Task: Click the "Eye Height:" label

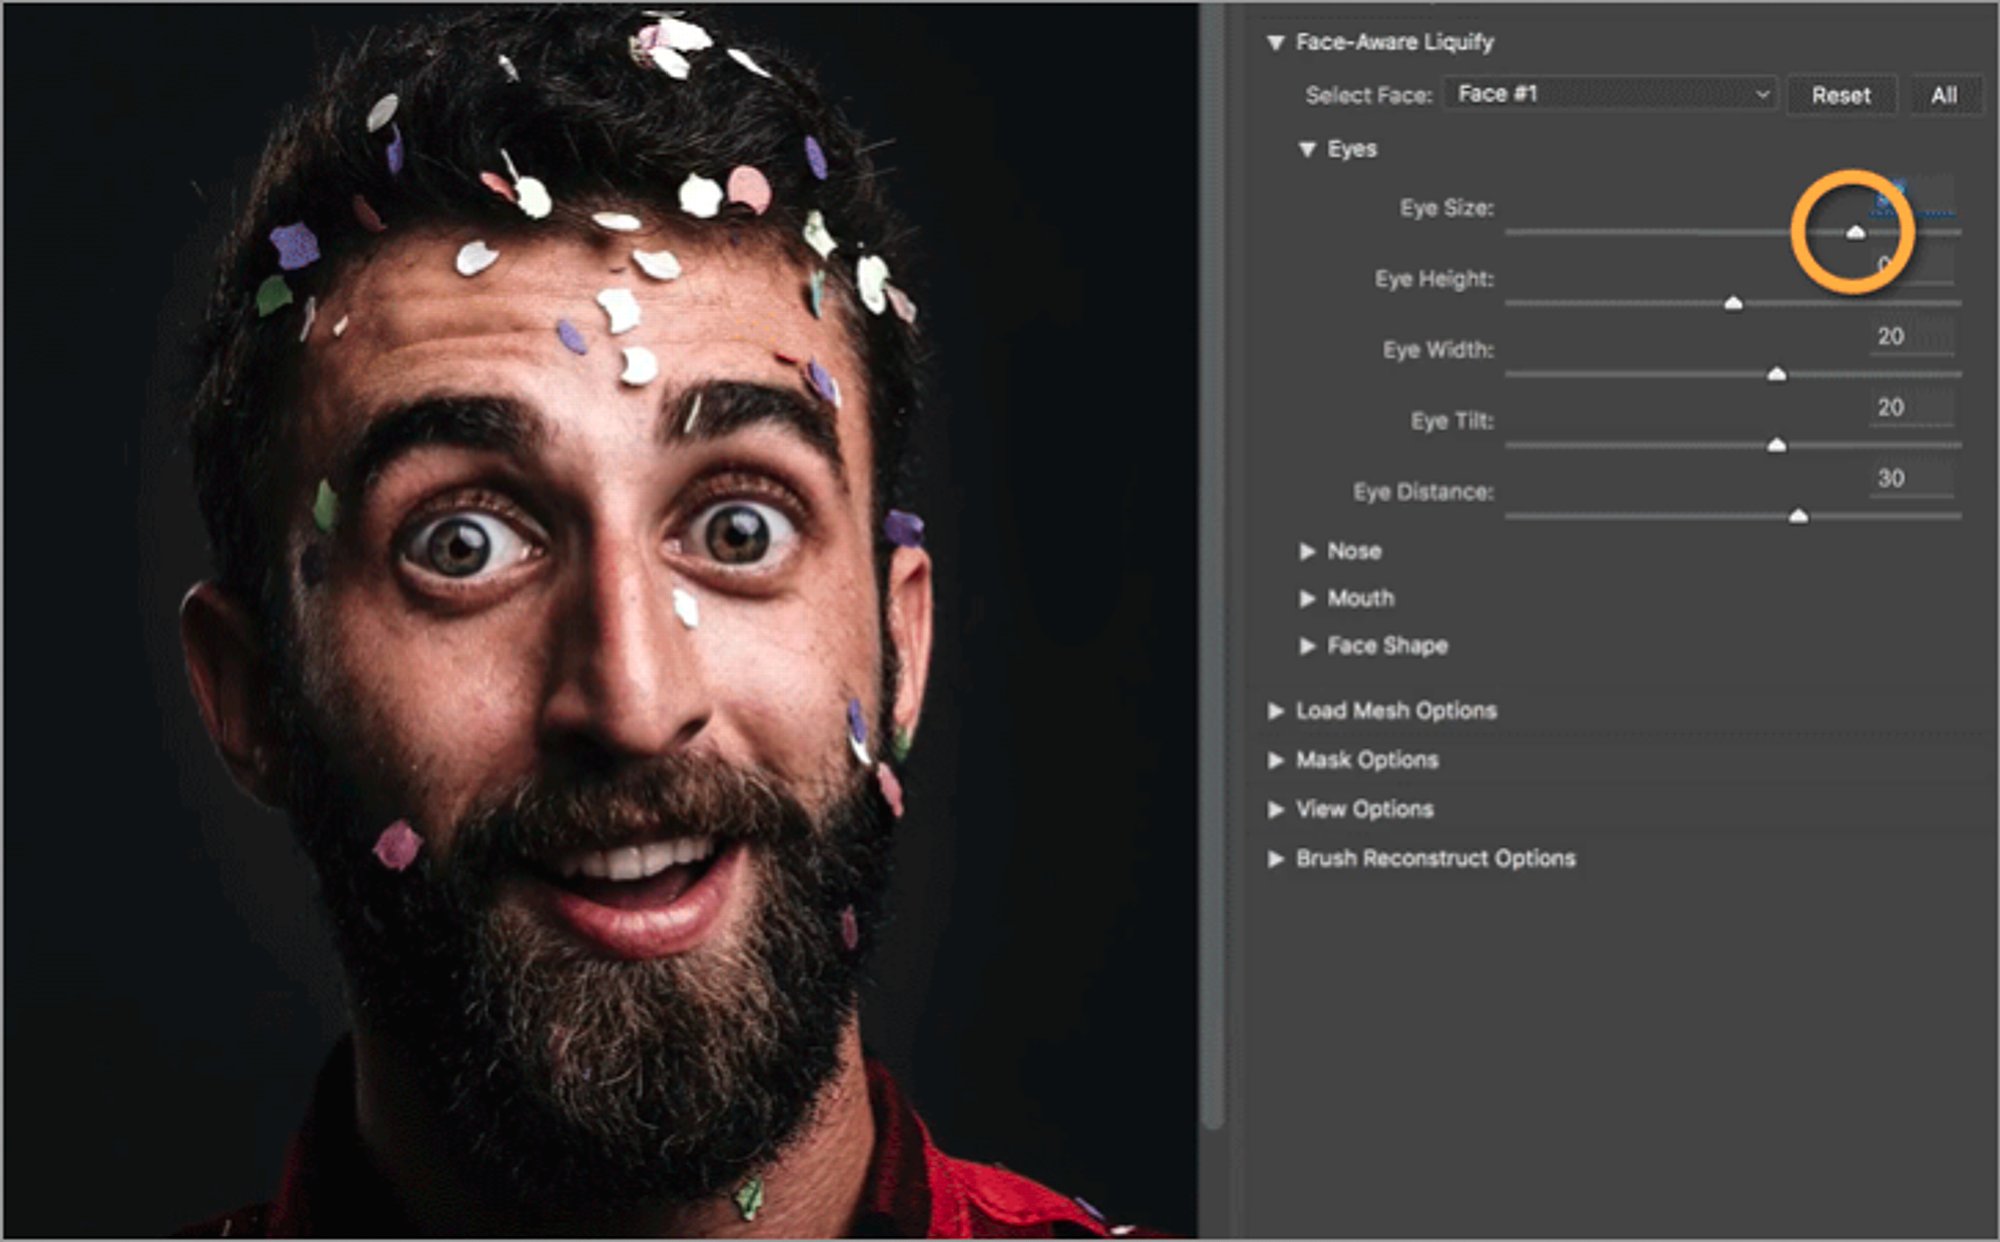Action: pyautogui.click(x=1434, y=279)
